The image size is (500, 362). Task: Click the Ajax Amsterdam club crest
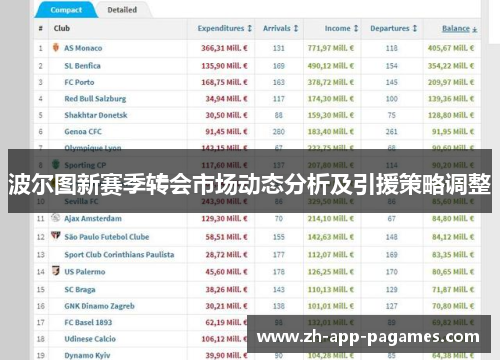(x=55, y=218)
